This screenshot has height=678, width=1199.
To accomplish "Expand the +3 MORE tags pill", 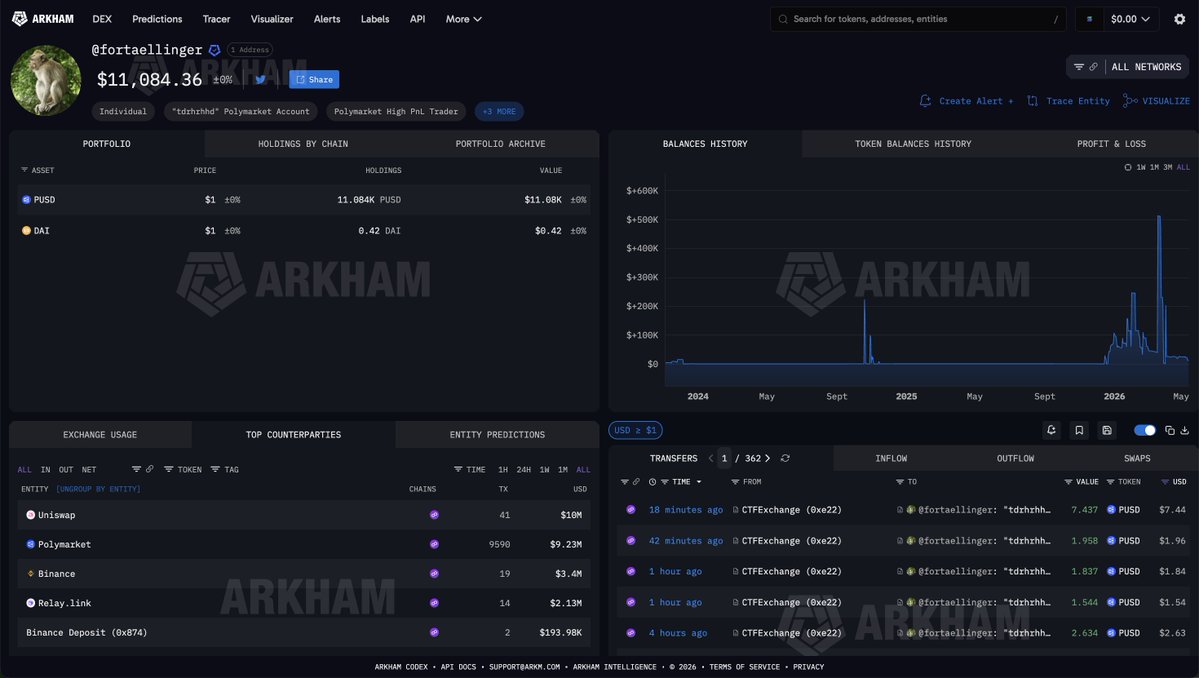I will [499, 112].
